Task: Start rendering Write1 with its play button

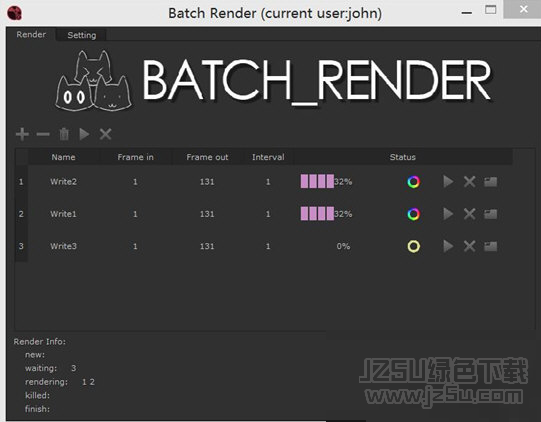Action: tap(448, 214)
